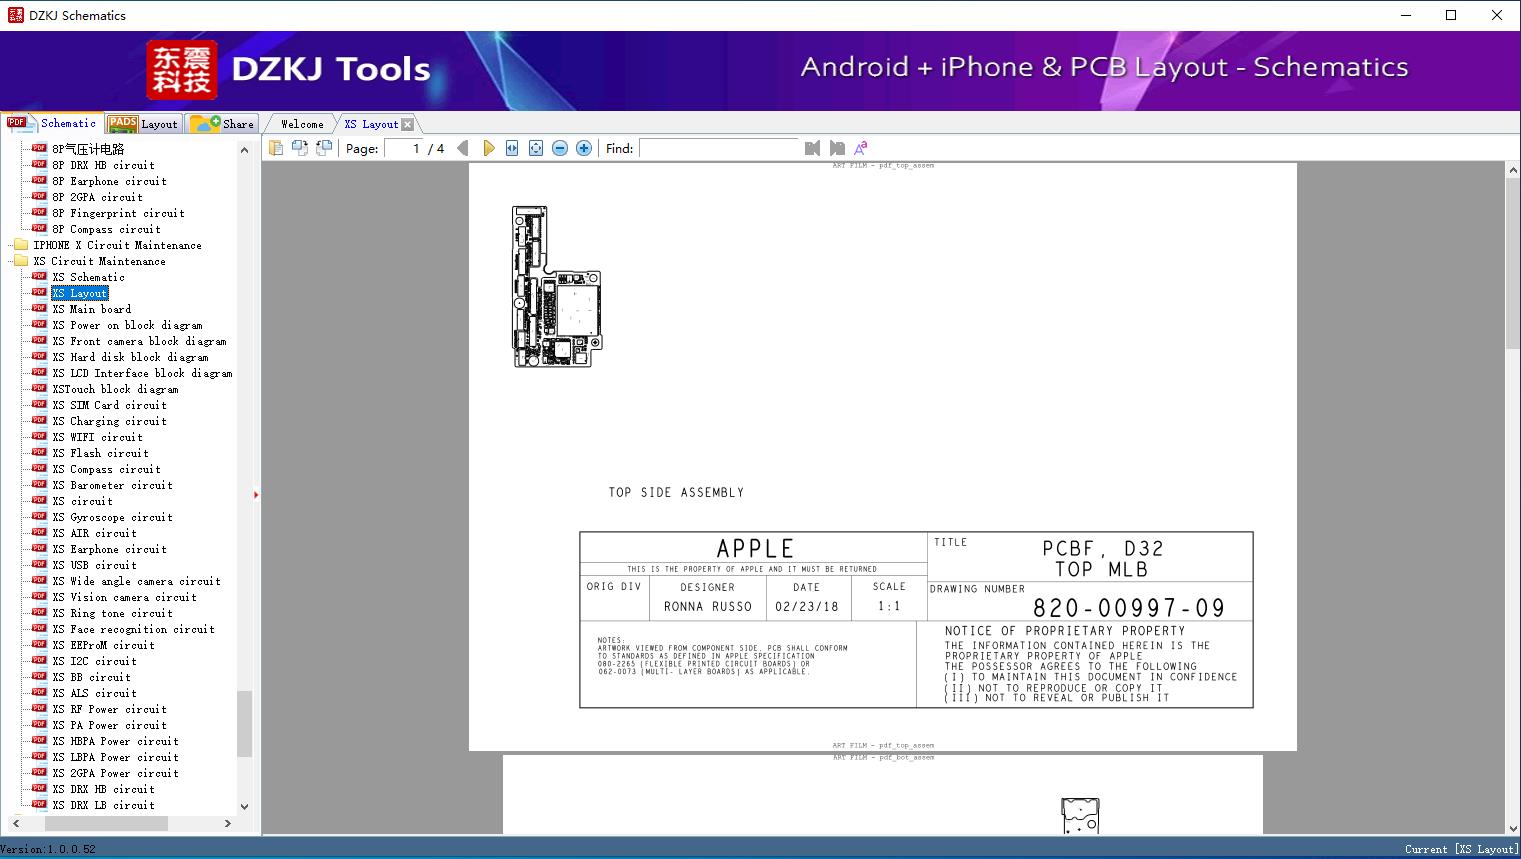Select the XS Layout document tab
1521x859 pixels.
[371, 124]
